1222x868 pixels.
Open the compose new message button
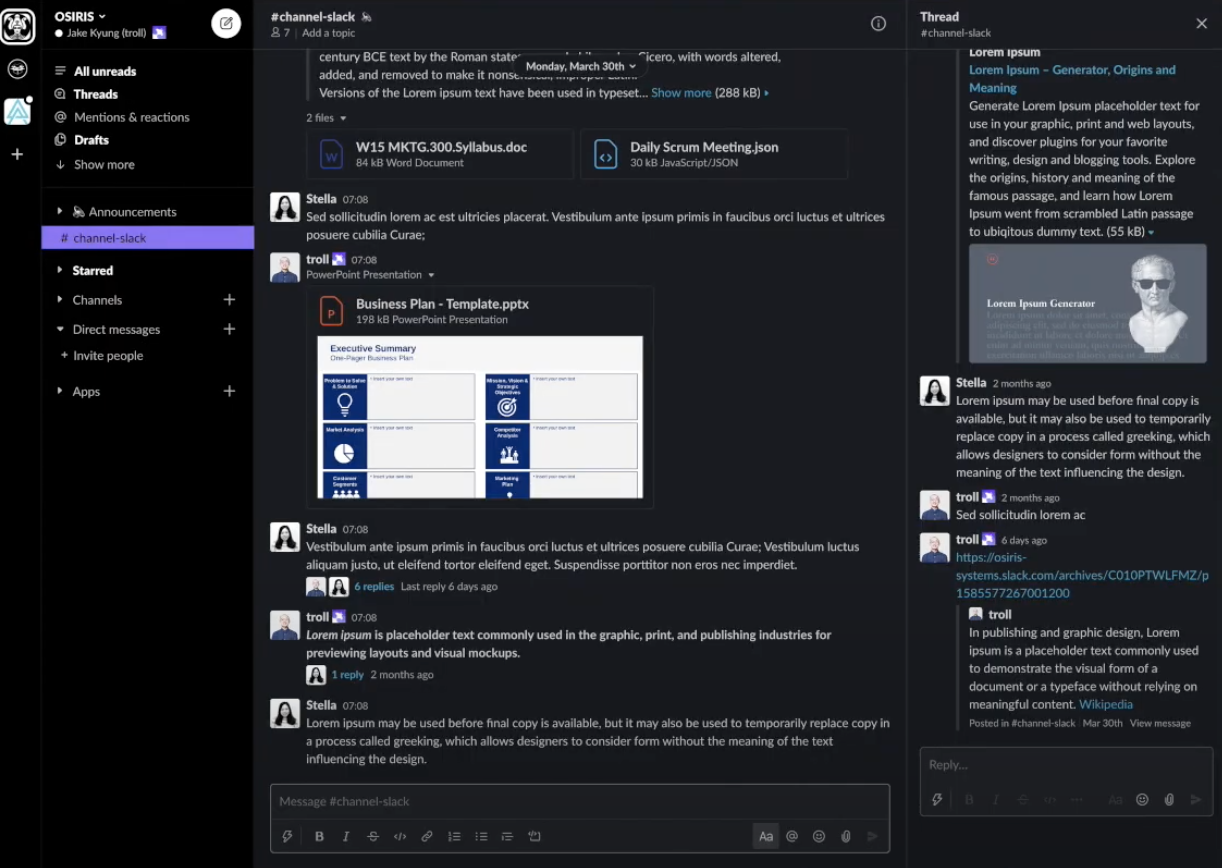point(226,23)
